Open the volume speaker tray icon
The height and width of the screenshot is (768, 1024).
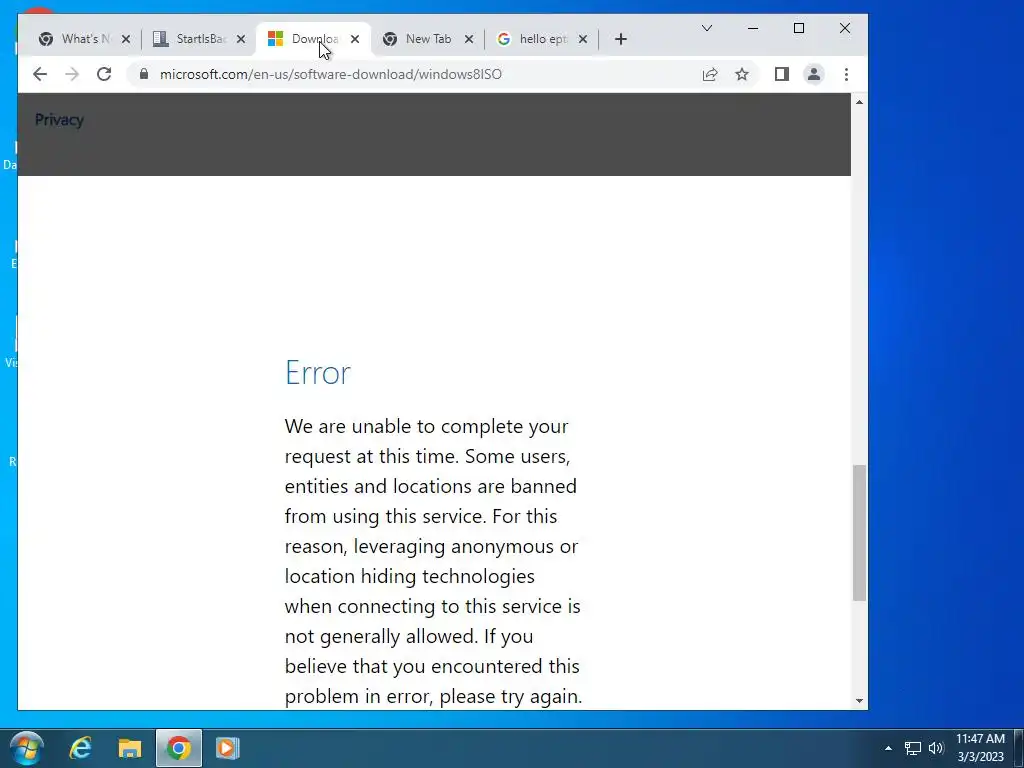click(936, 748)
